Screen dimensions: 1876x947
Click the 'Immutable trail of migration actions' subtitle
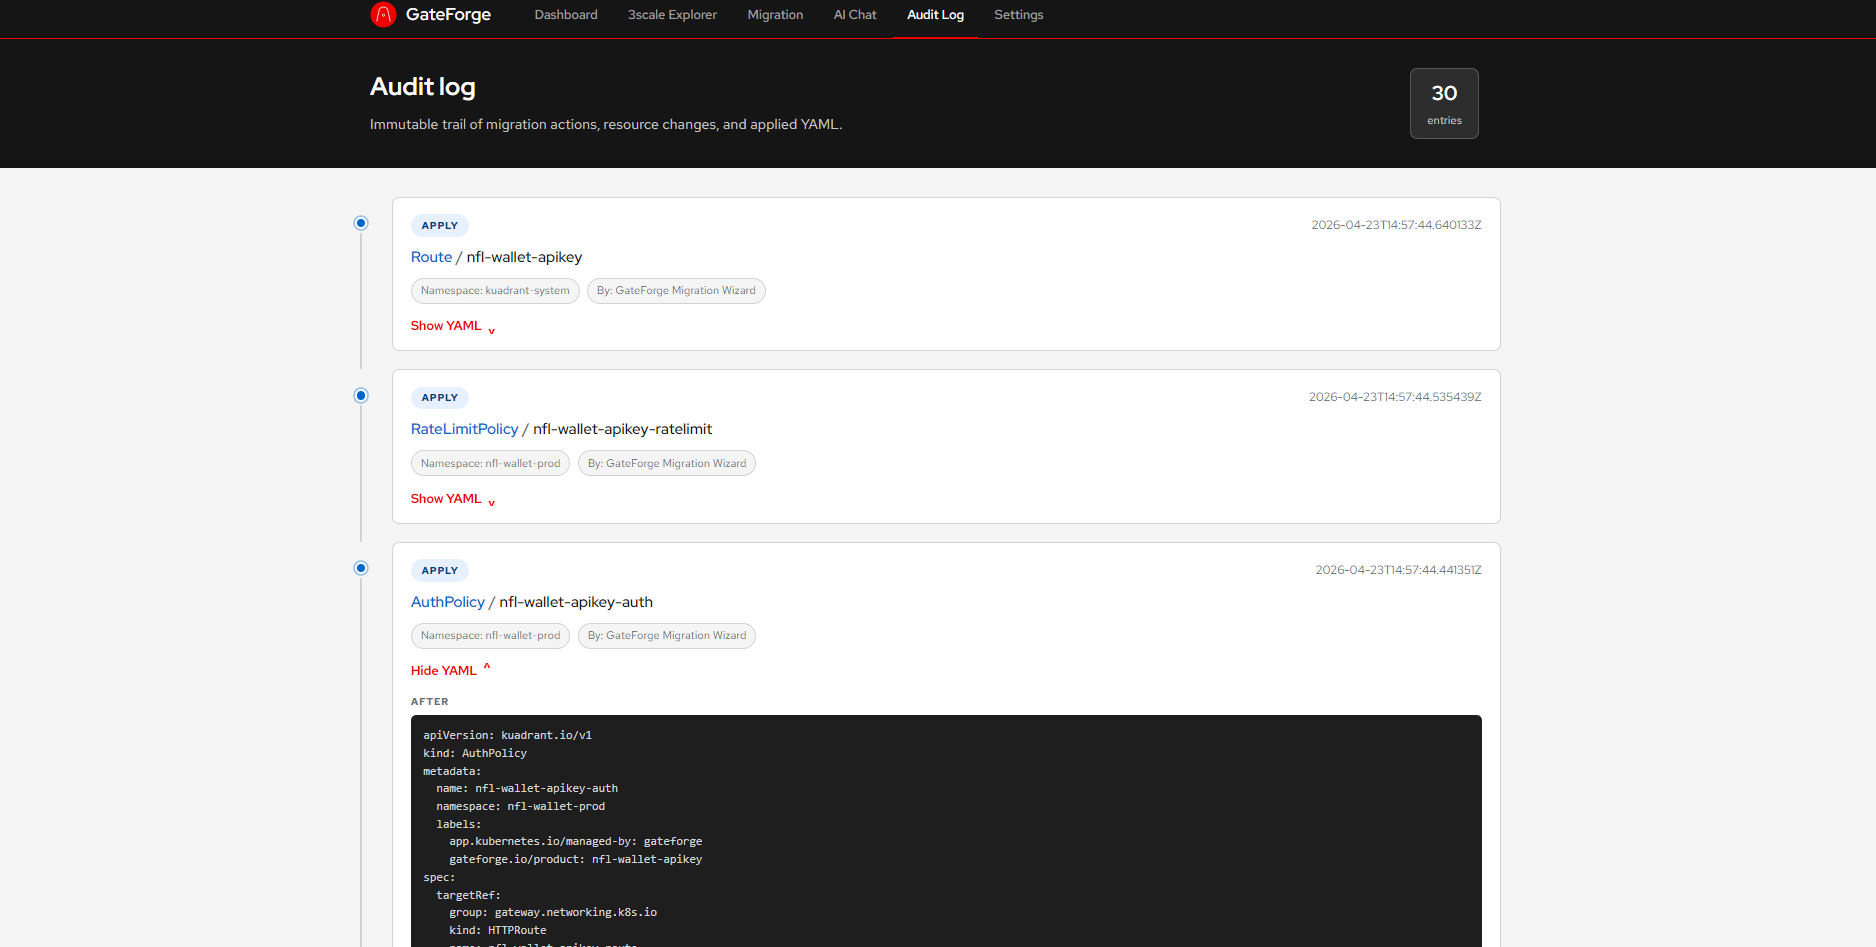(606, 124)
